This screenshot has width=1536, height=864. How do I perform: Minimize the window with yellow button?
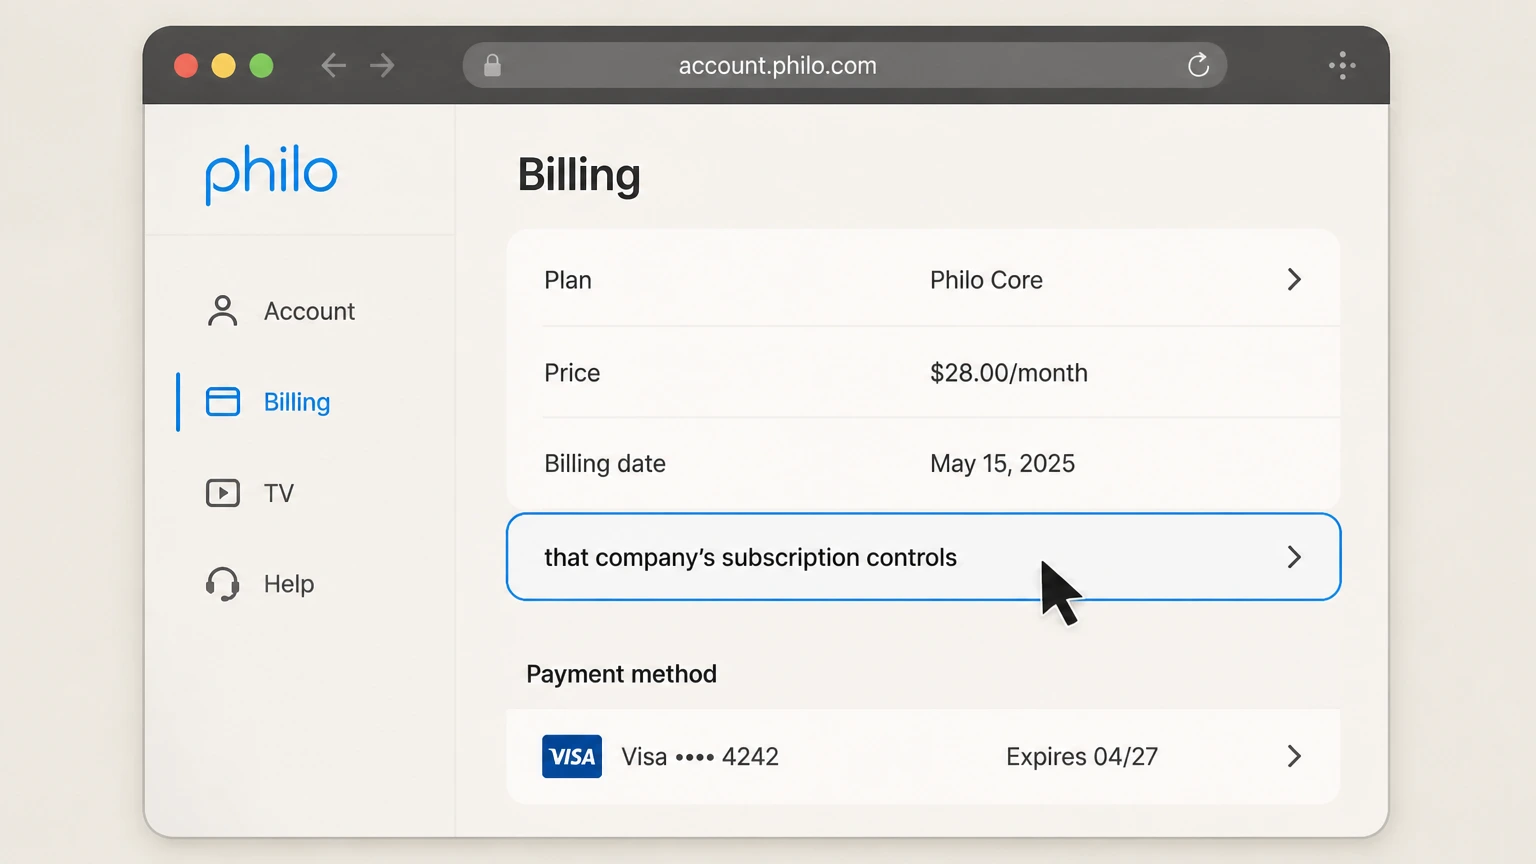click(224, 66)
